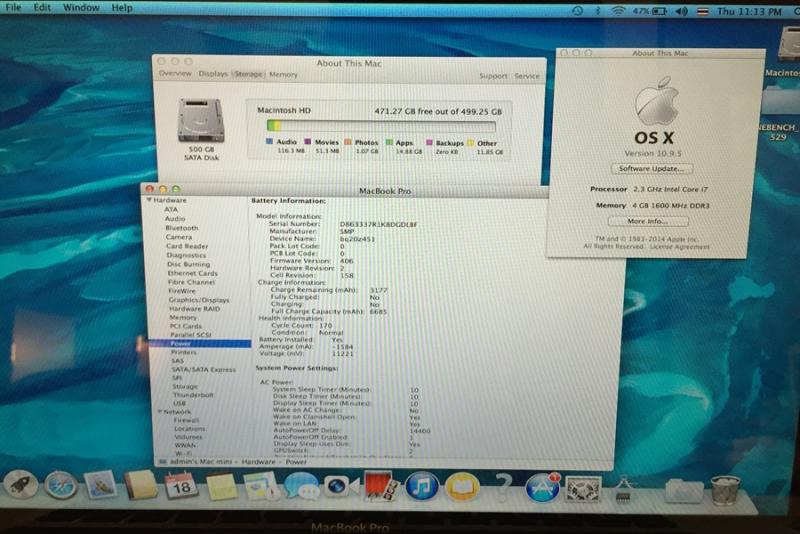The width and height of the screenshot is (800, 534).
Task: Select Bluetooth in the sidebar
Action: click(x=182, y=227)
